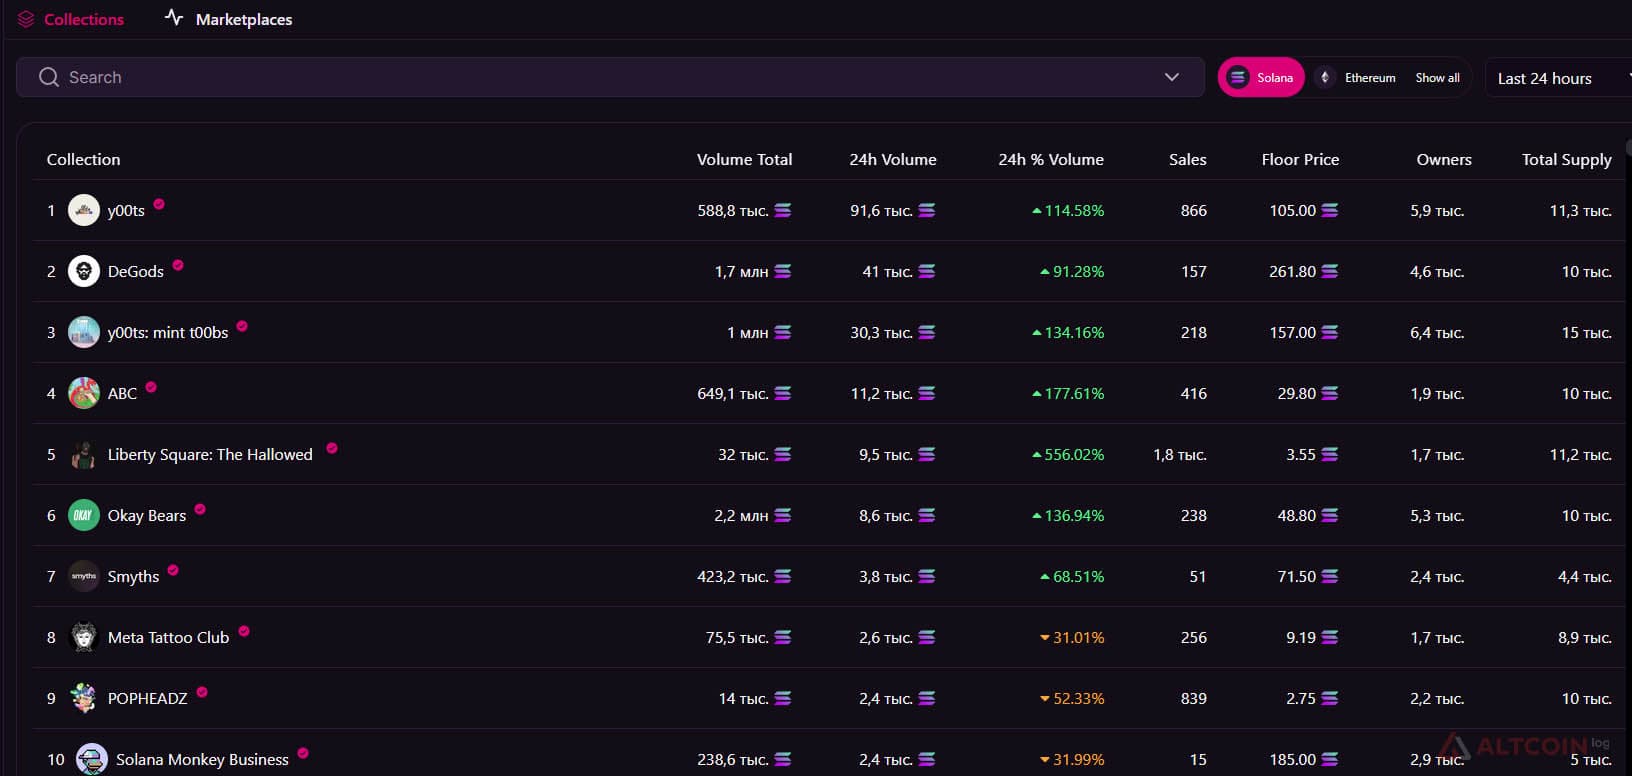The height and width of the screenshot is (776, 1632).
Task: Click the POPHEADZ avatar icon
Action: (84, 698)
